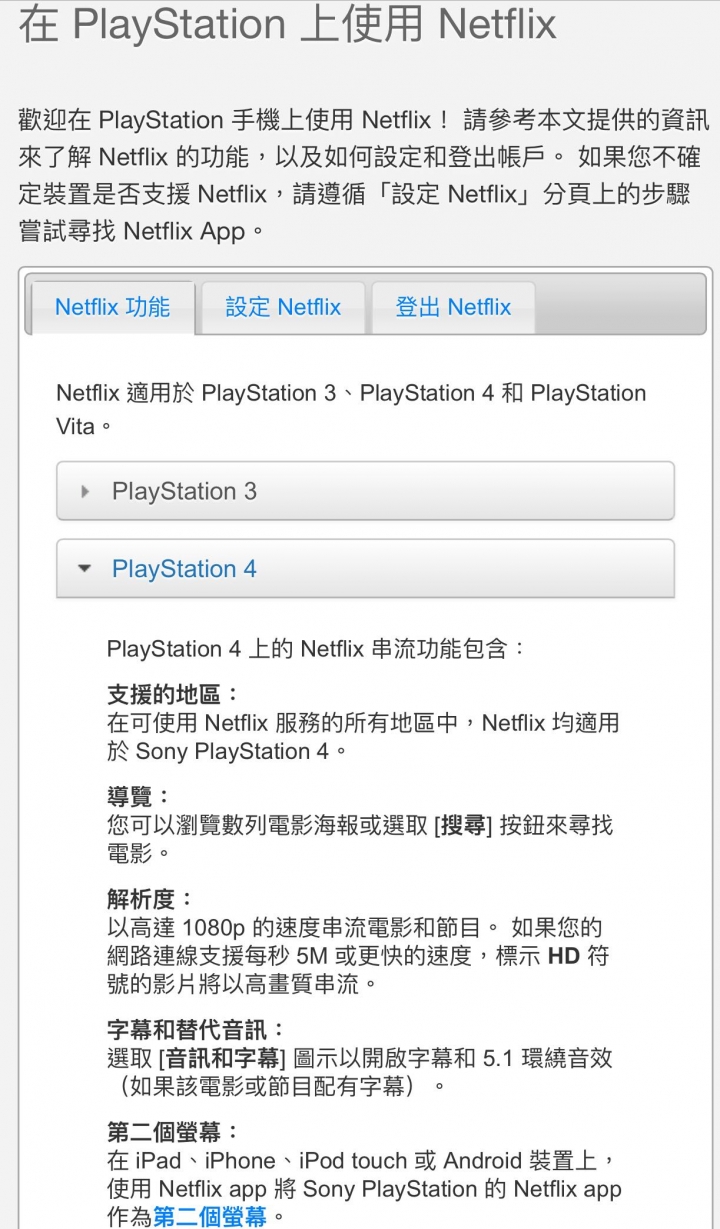Collapse the PlayStation 4 section header
The image size is (720, 1229).
pyautogui.click(x=365, y=569)
